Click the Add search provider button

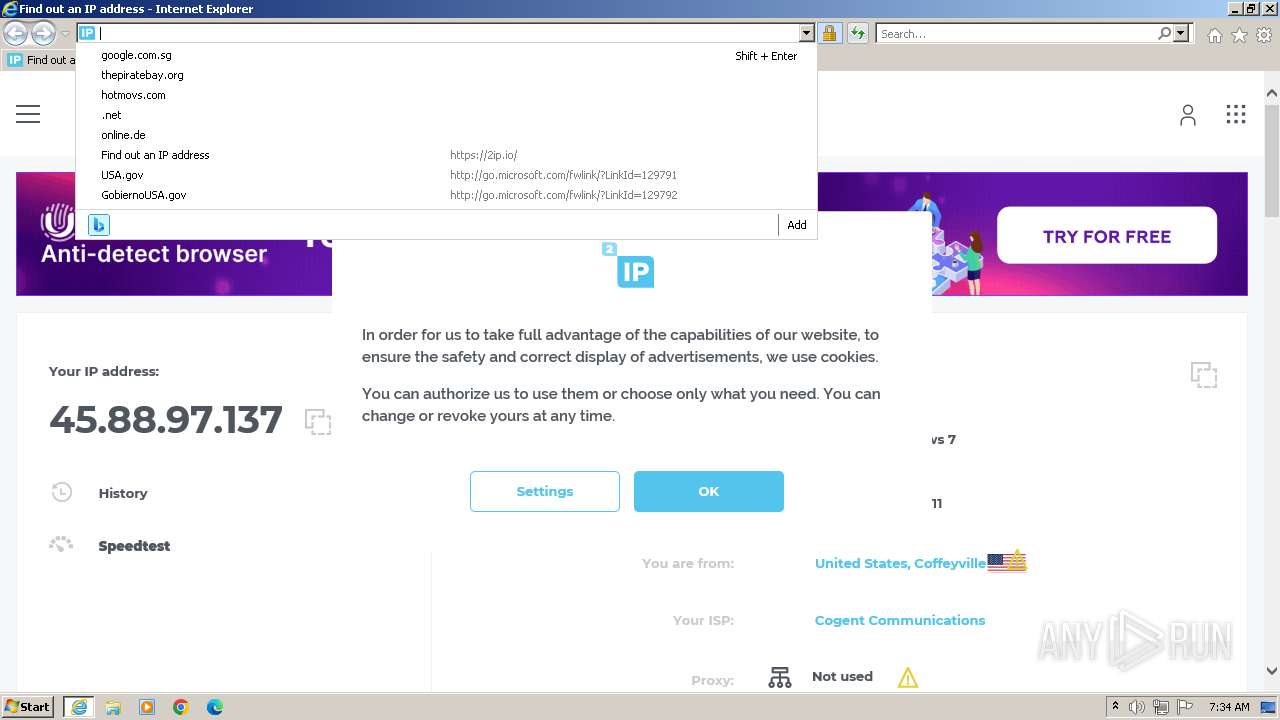[x=797, y=225]
